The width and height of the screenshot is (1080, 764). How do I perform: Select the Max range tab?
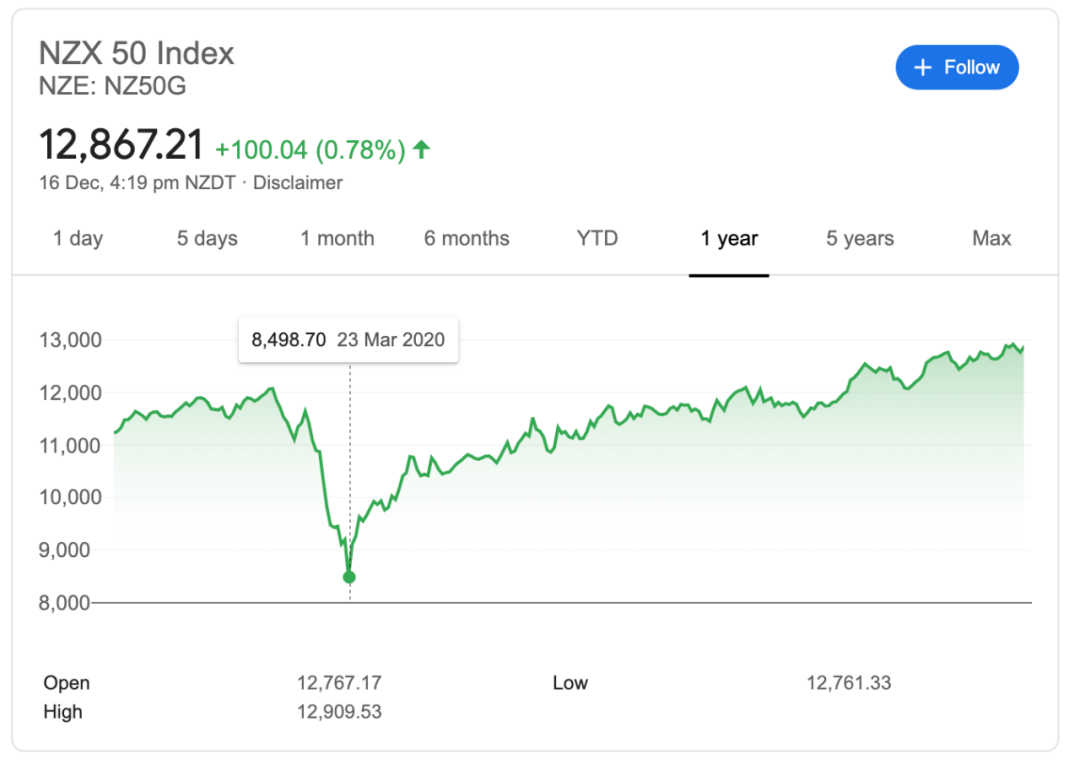(991, 238)
